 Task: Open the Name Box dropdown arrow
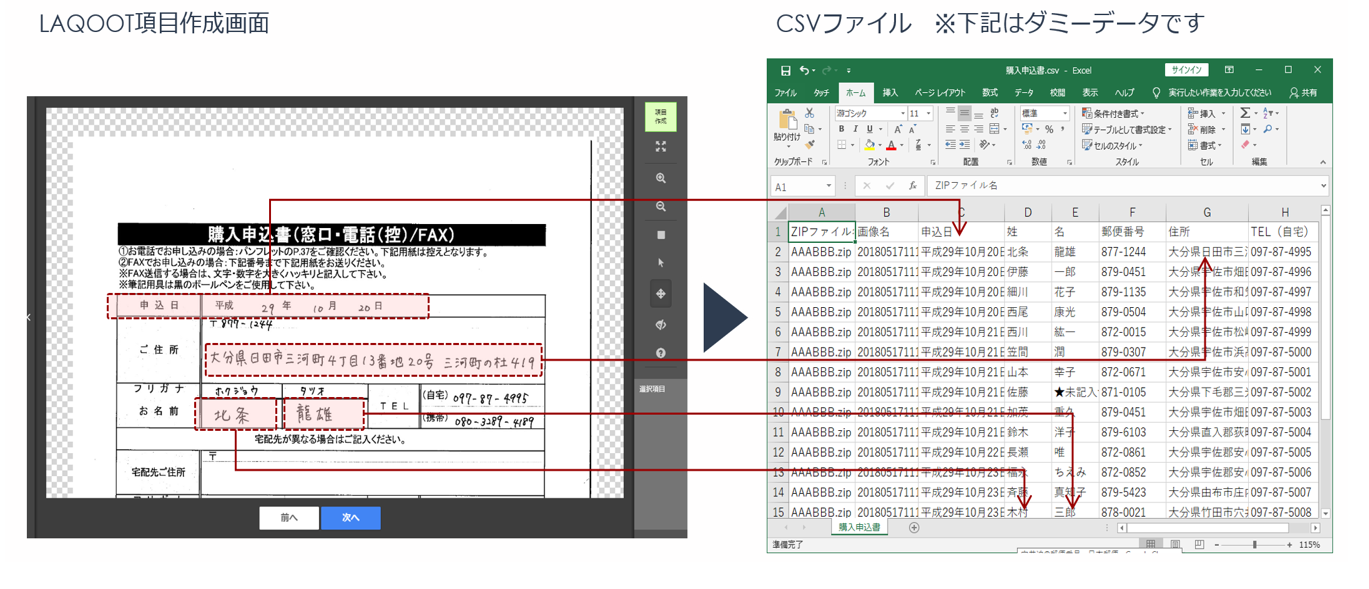[828, 186]
